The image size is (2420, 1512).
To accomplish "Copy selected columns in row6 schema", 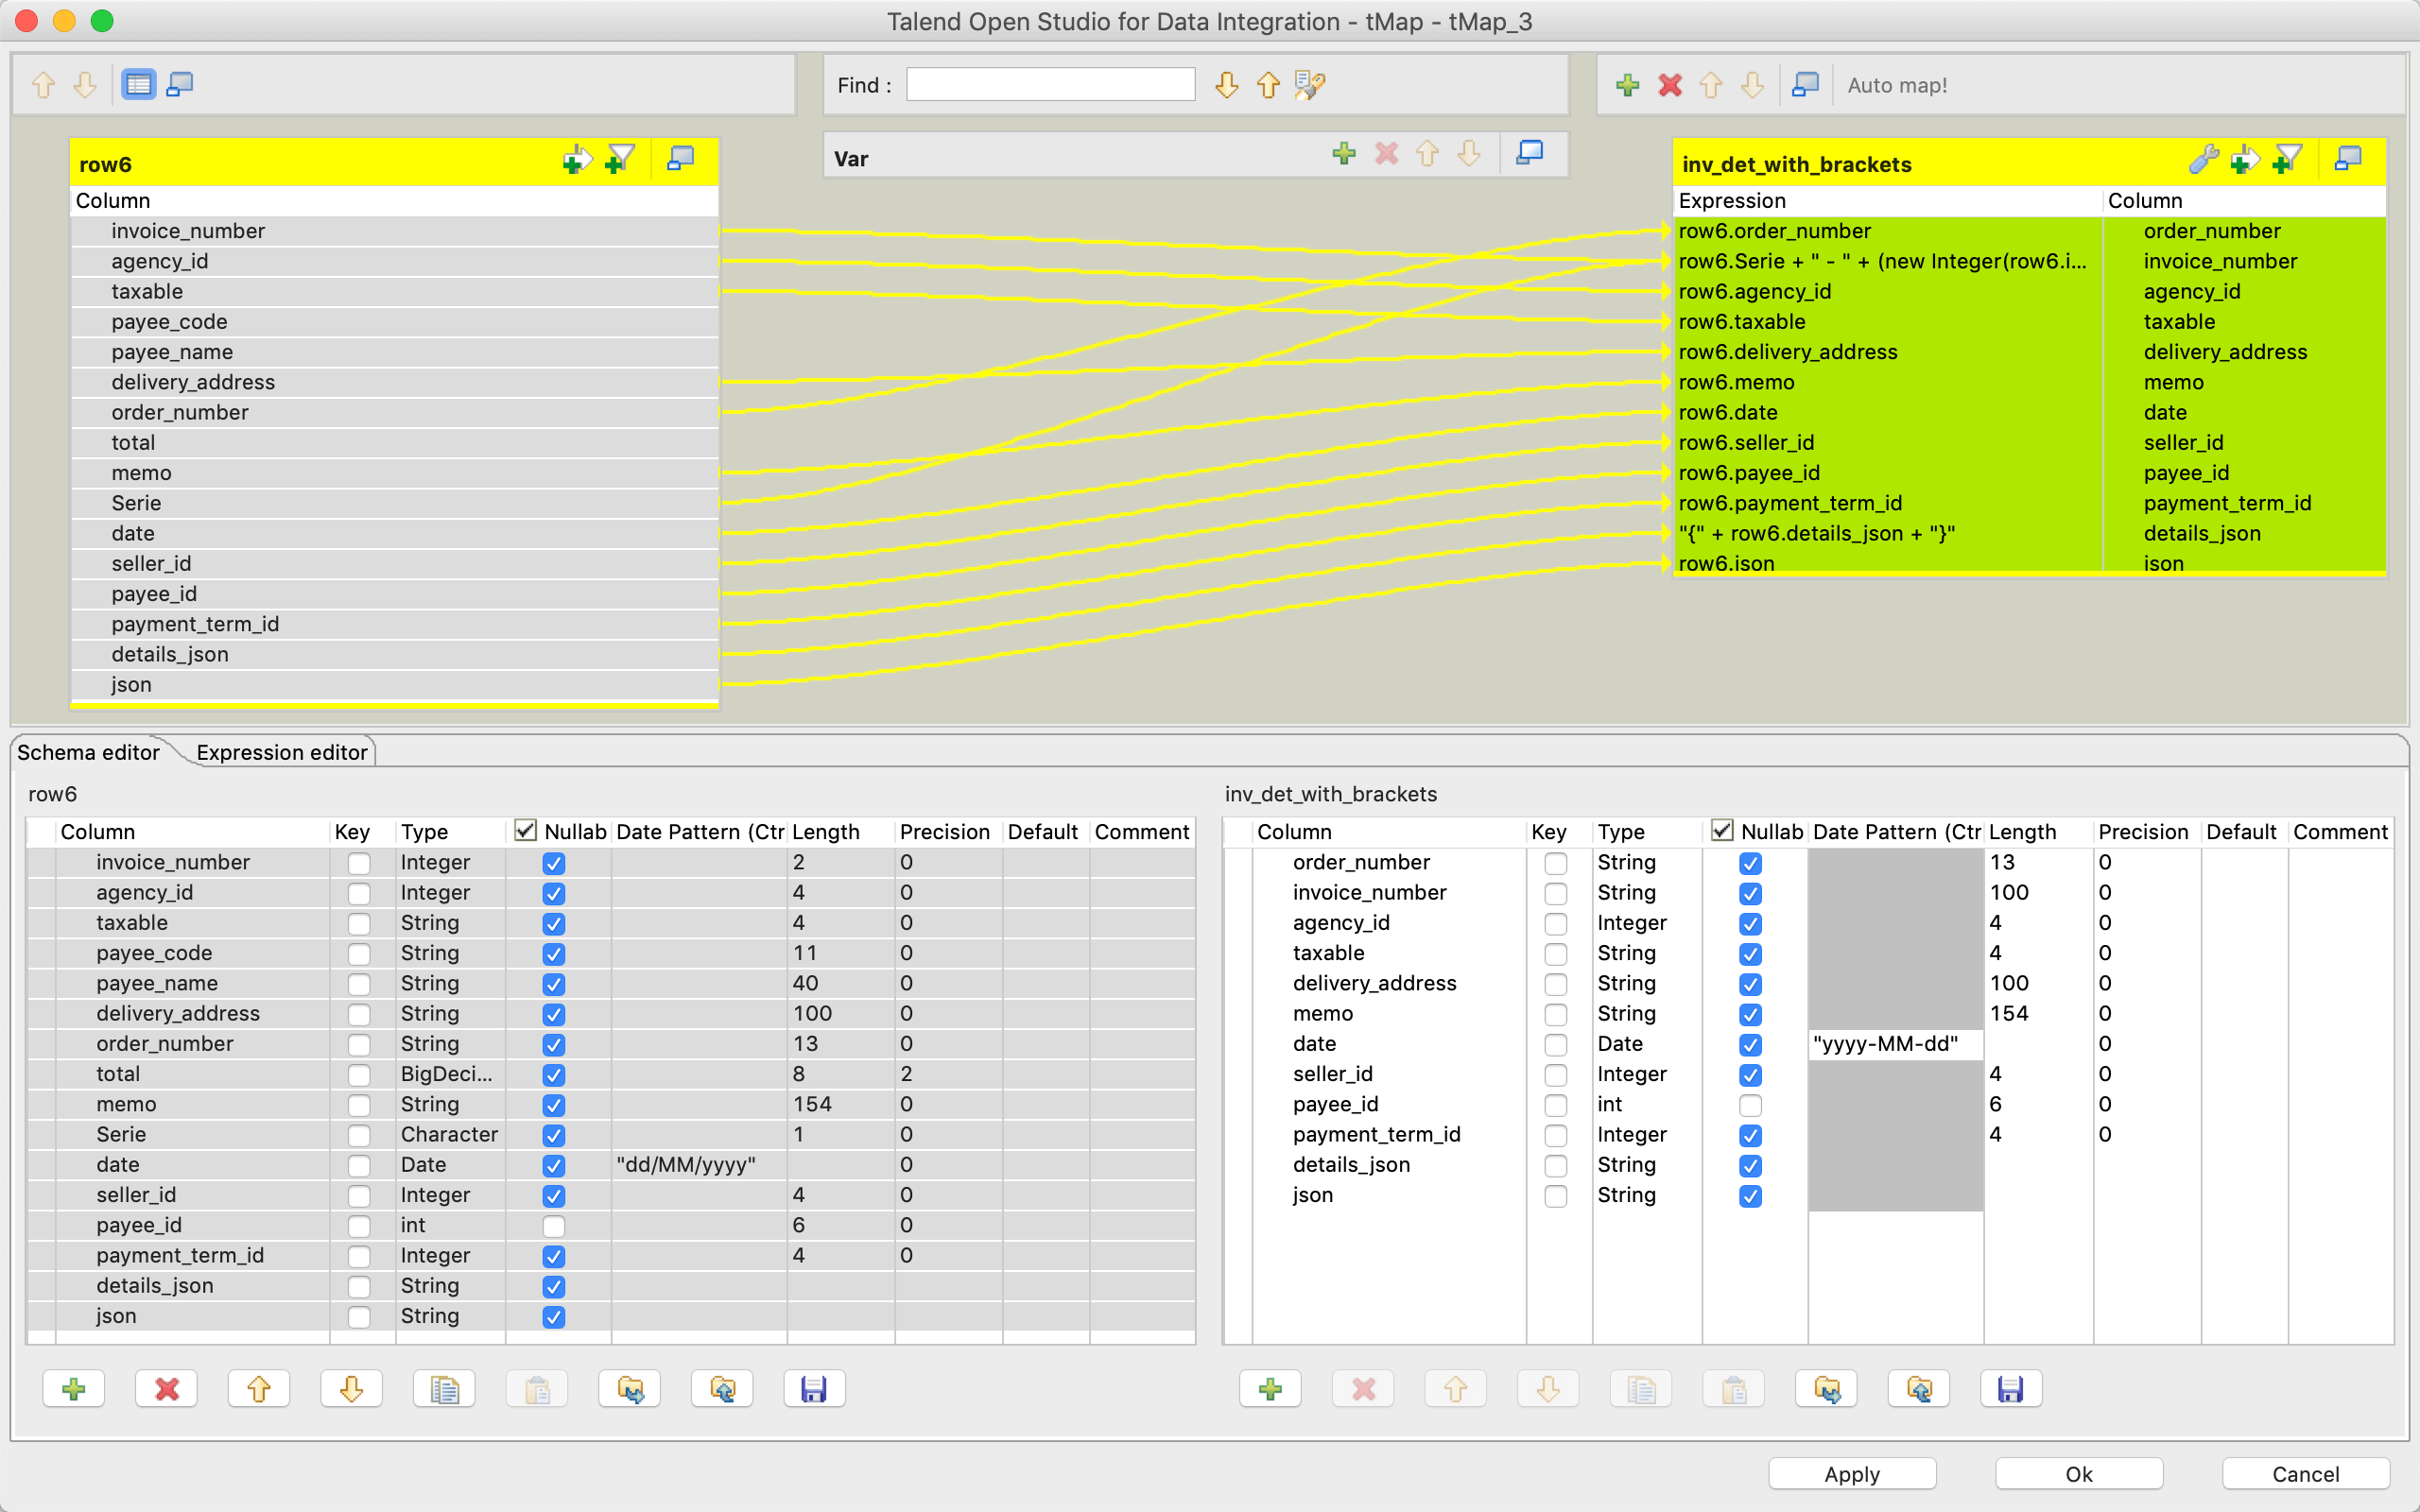I will tap(444, 1388).
